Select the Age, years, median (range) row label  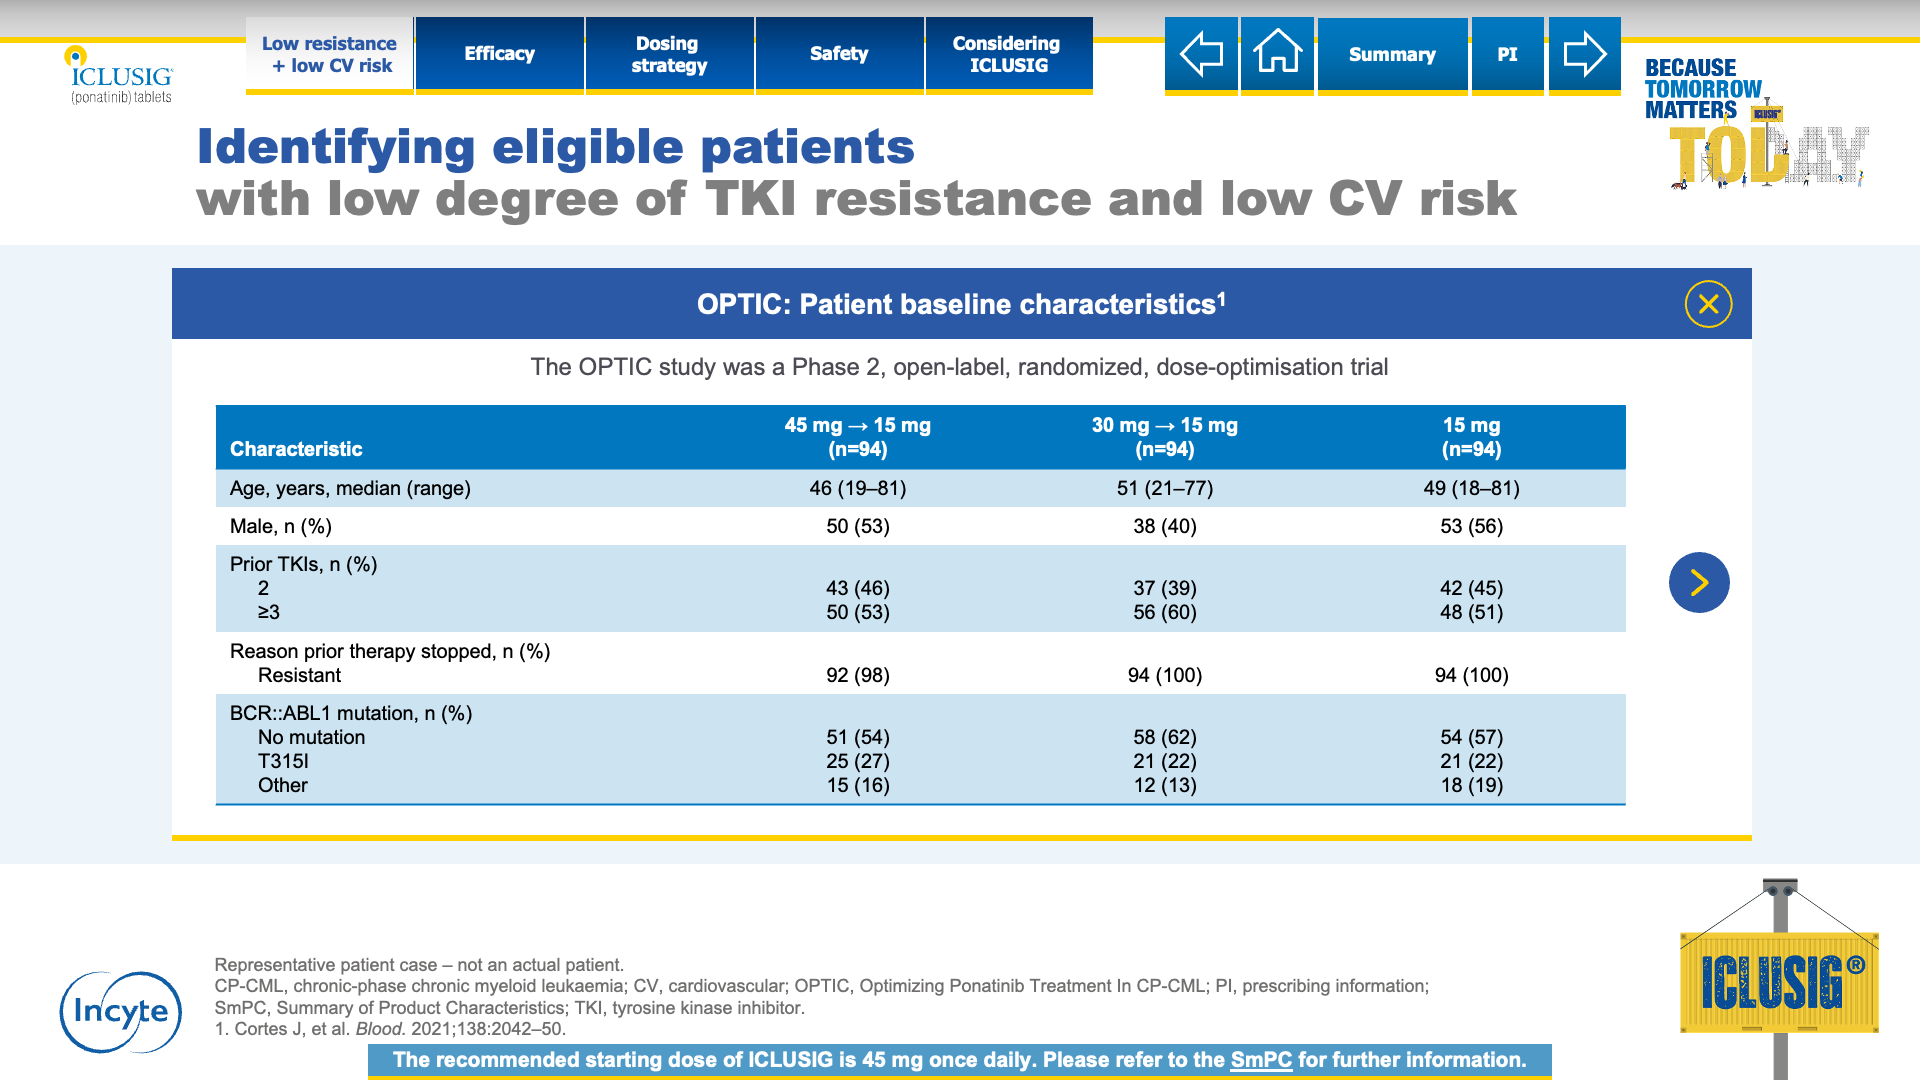point(350,488)
